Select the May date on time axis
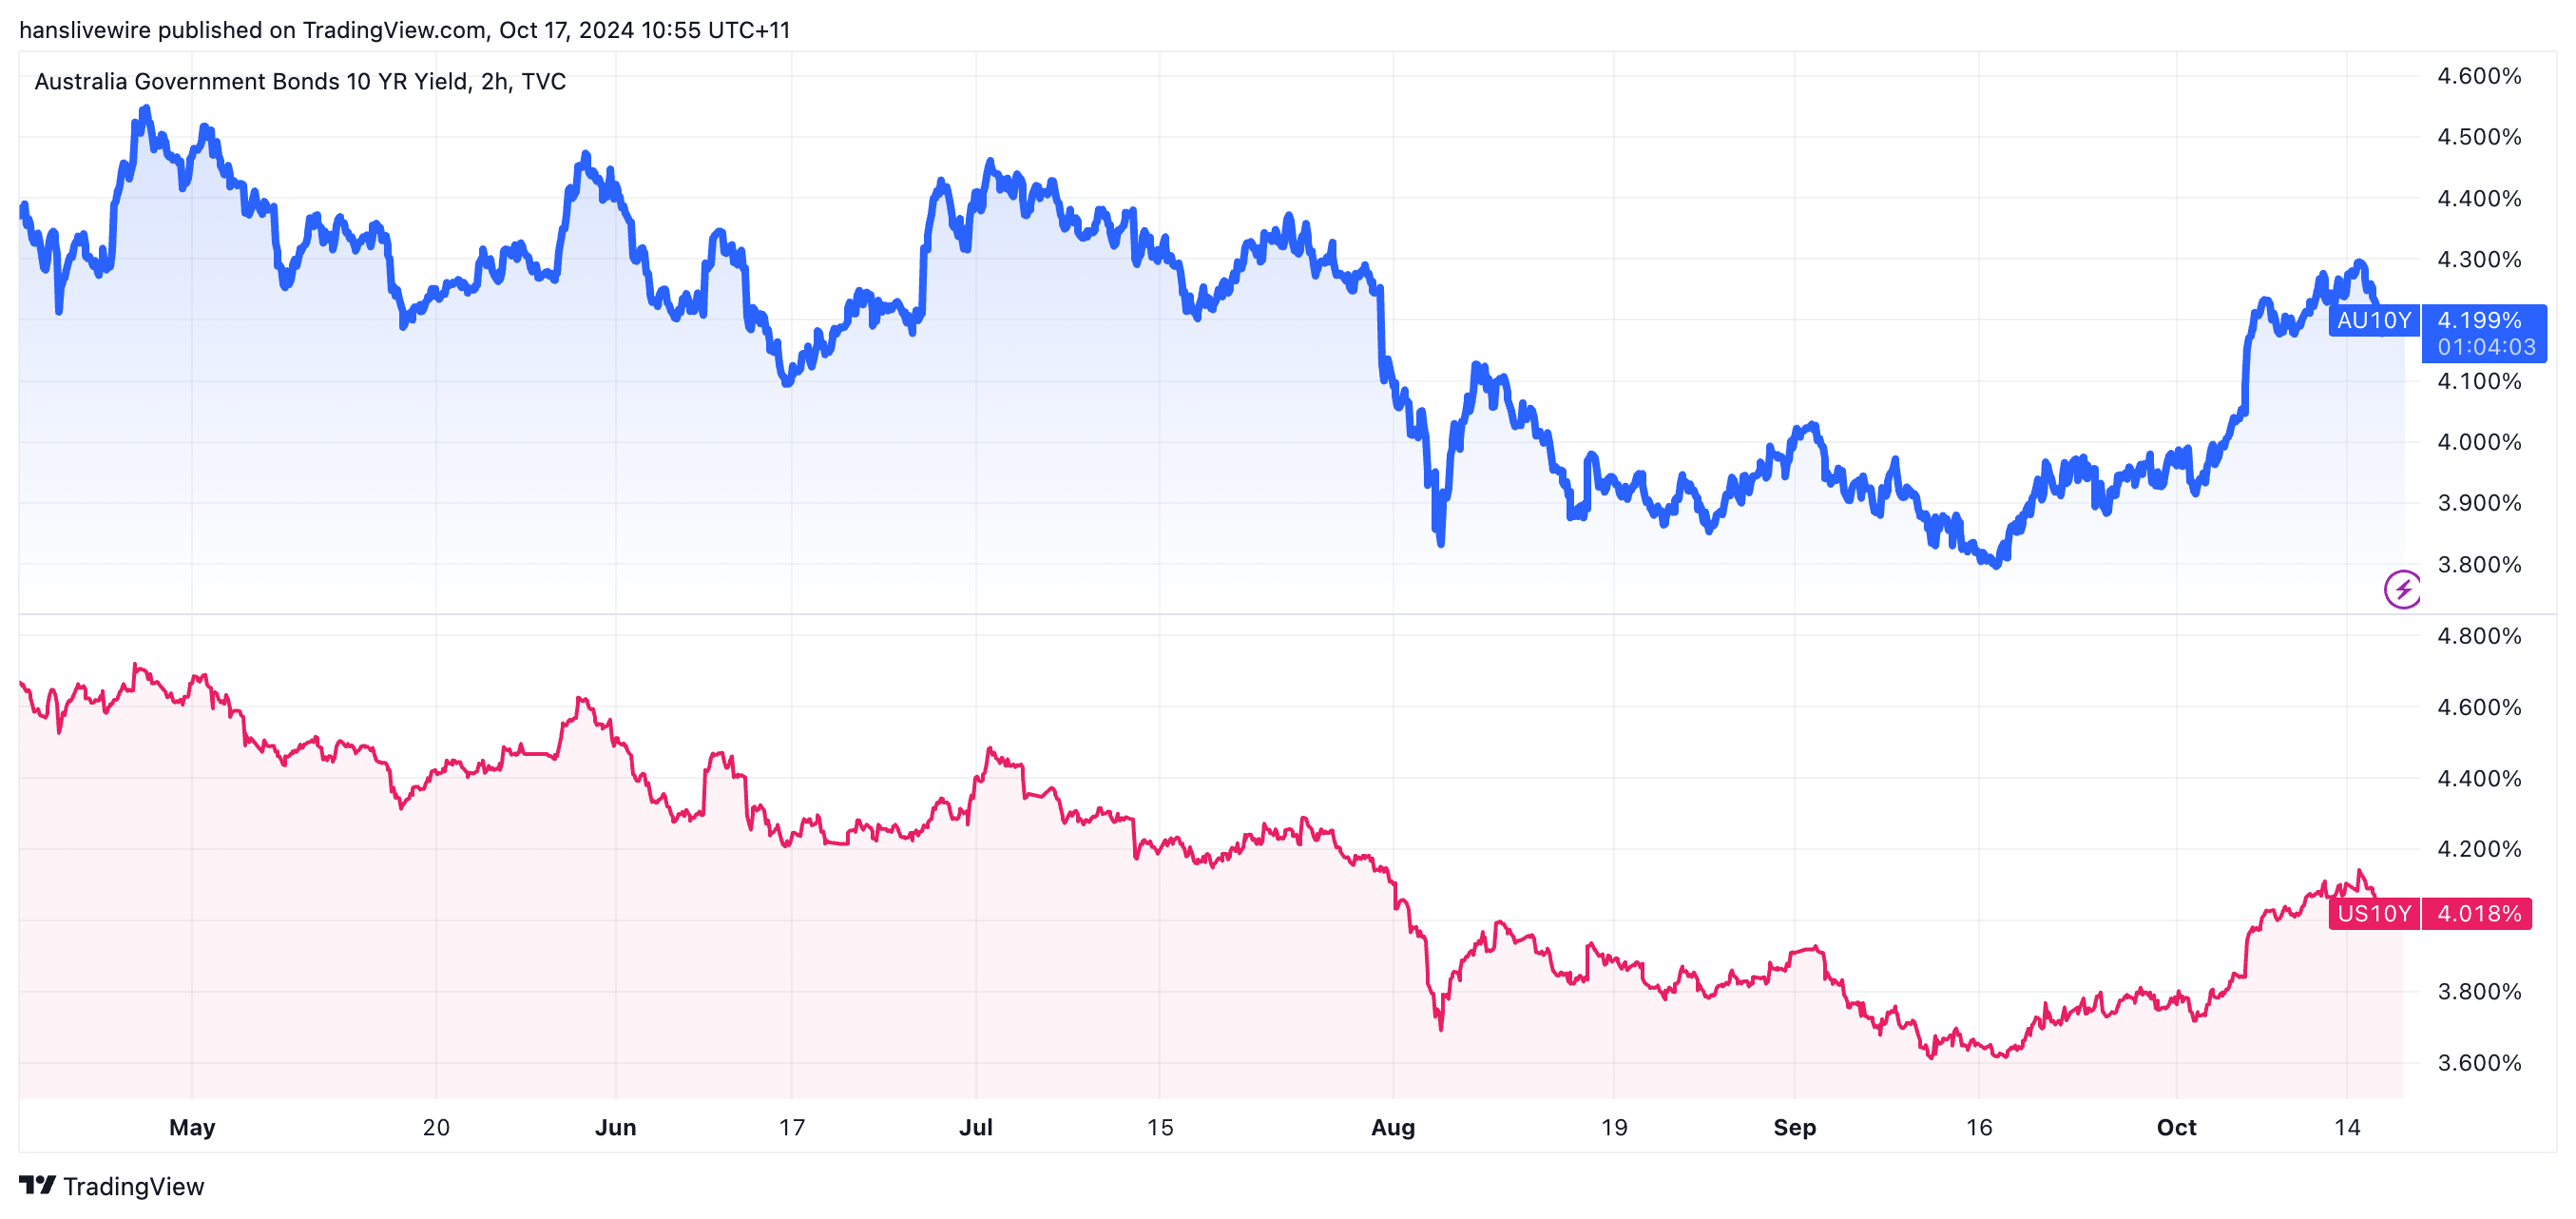Screen dimensions: 2576x1219 pos(192,1127)
